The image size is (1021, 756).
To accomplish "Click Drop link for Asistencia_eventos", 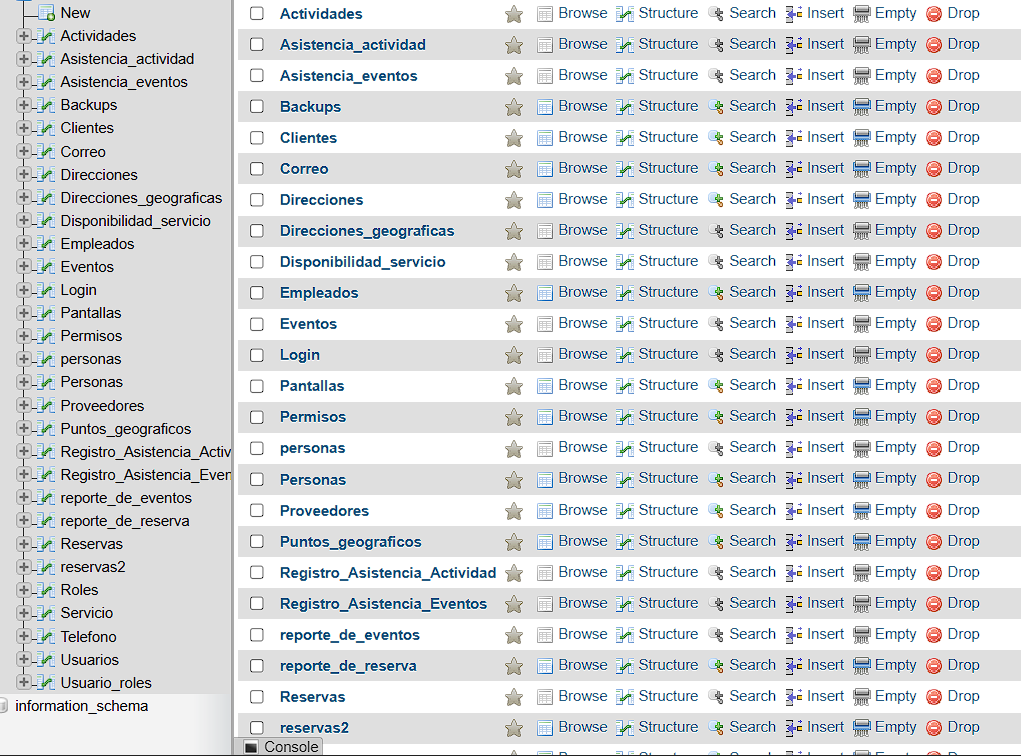I will [x=963, y=75].
